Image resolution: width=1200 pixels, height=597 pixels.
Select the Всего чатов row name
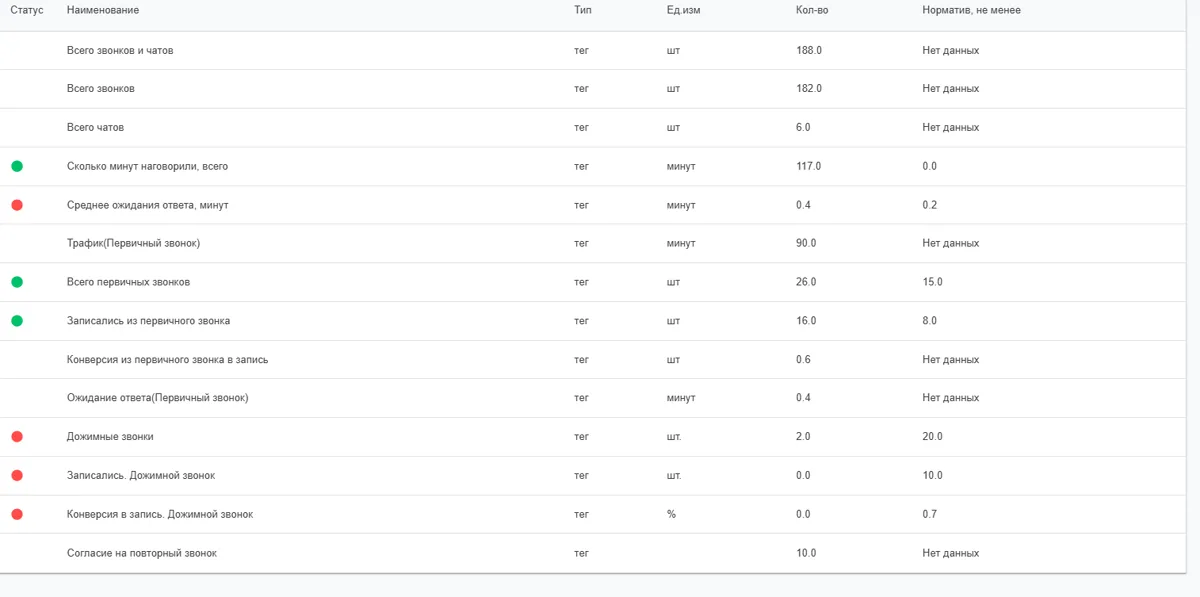pos(95,127)
